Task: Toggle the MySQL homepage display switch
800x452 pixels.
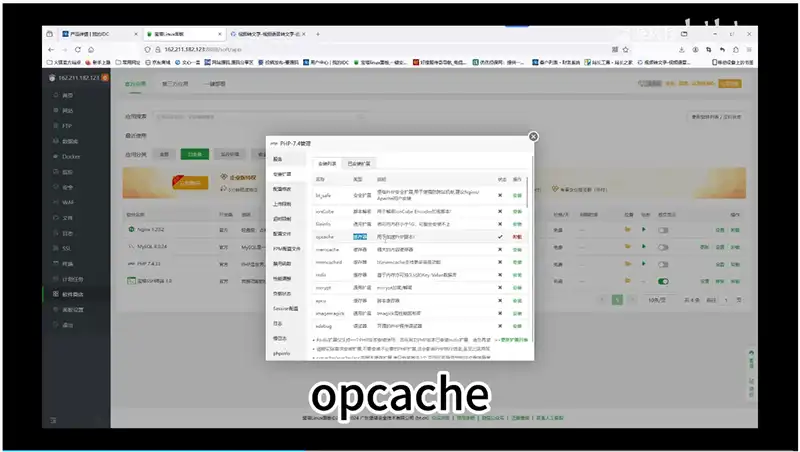Action: pyautogui.click(x=661, y=246)
